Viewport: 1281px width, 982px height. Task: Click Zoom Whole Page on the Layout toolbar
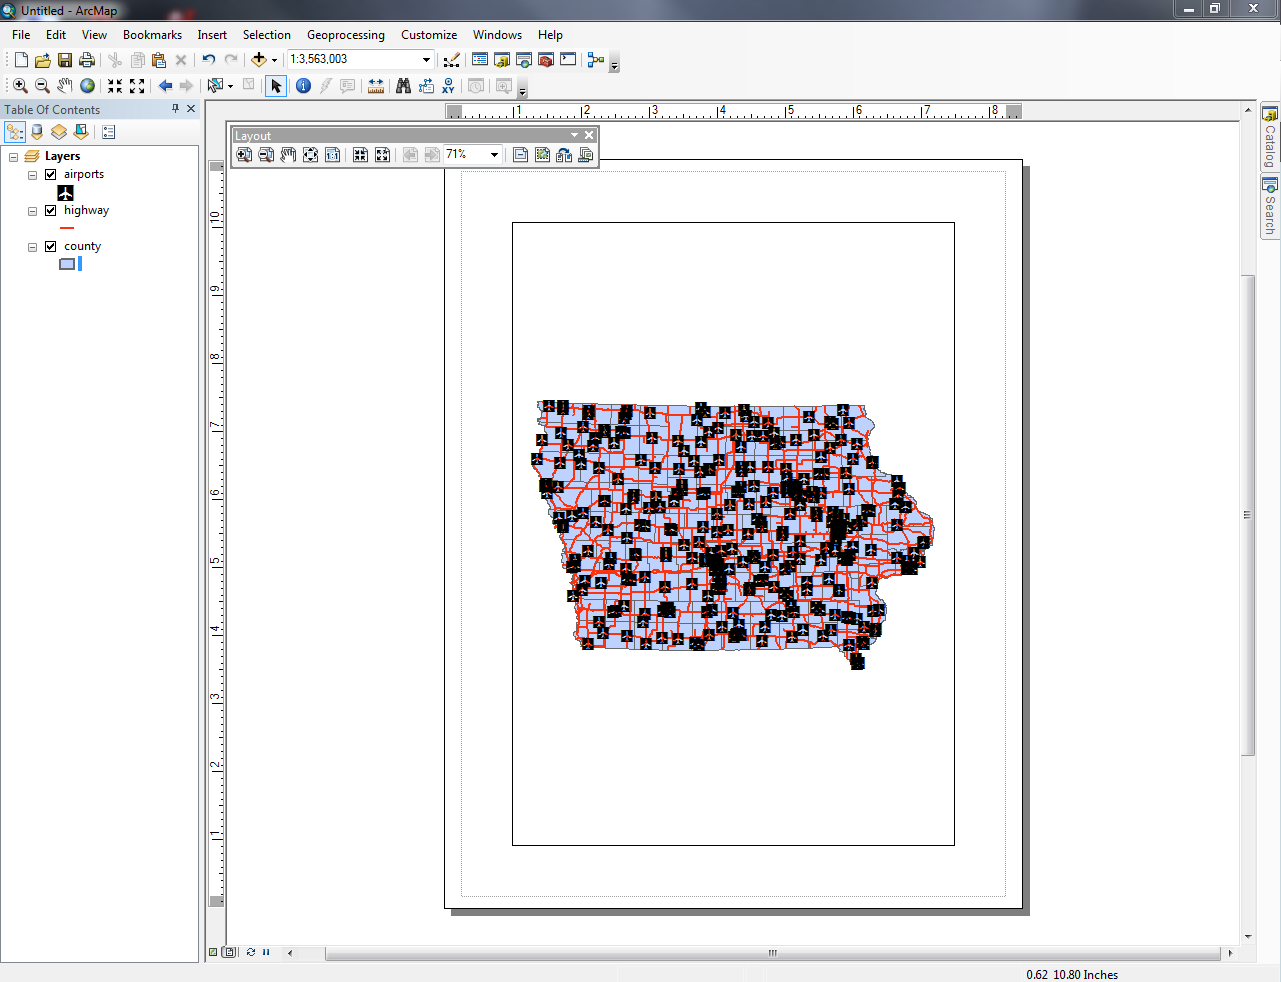(310, 155)
